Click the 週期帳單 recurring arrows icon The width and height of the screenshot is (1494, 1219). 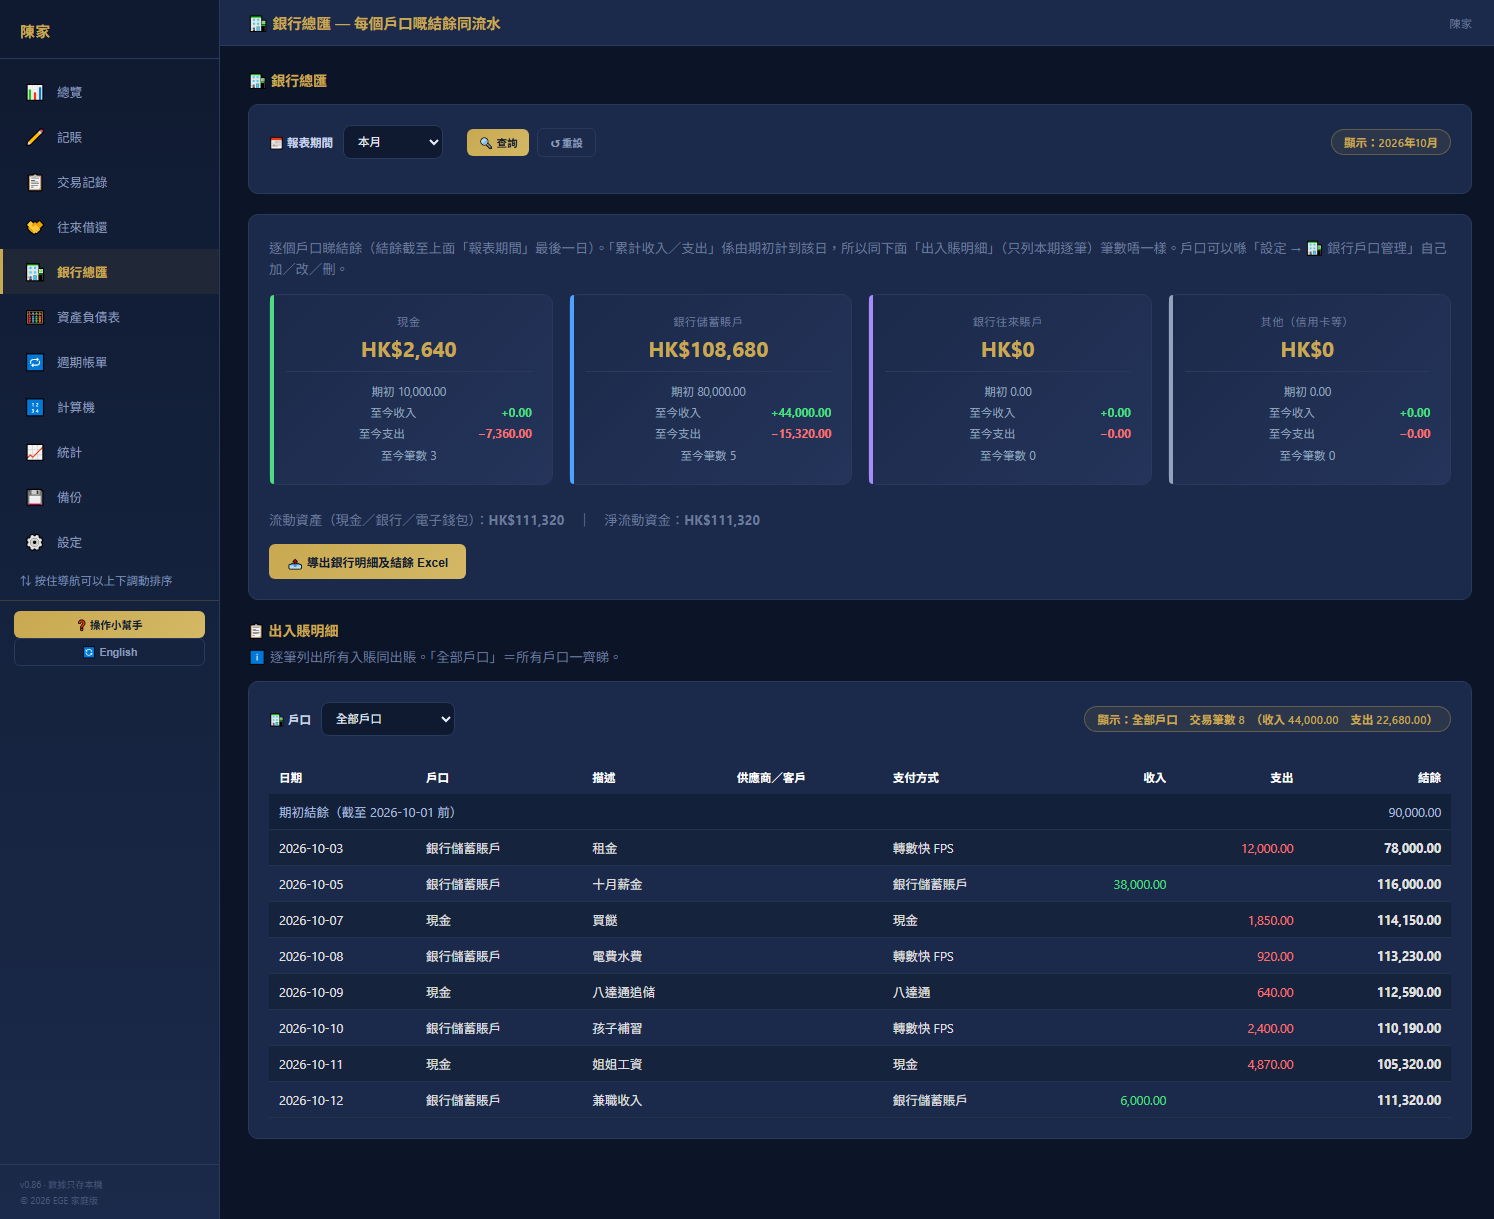pos(35,362)
